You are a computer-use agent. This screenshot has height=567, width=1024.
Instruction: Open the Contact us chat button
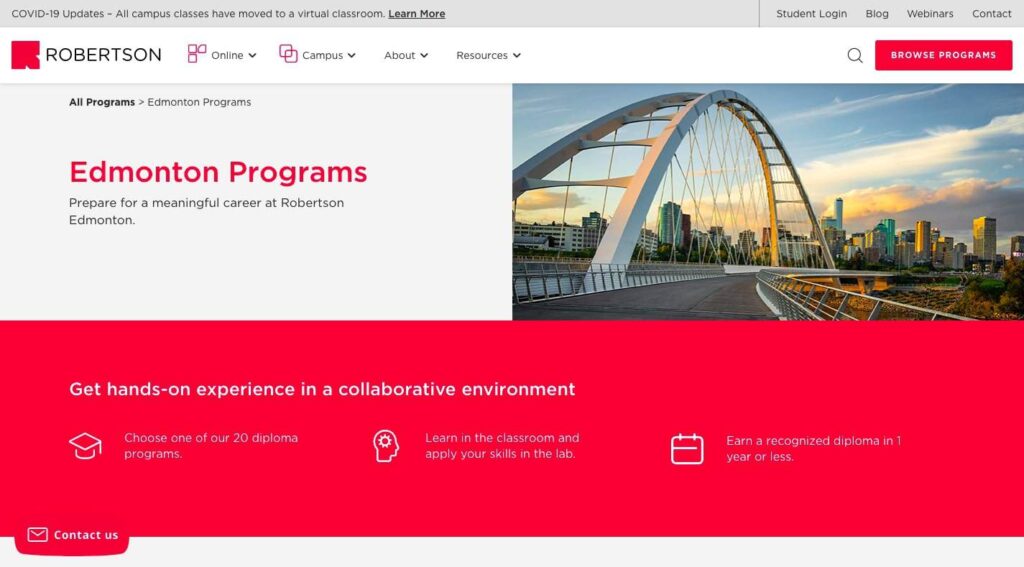click(x=72, y=536)
